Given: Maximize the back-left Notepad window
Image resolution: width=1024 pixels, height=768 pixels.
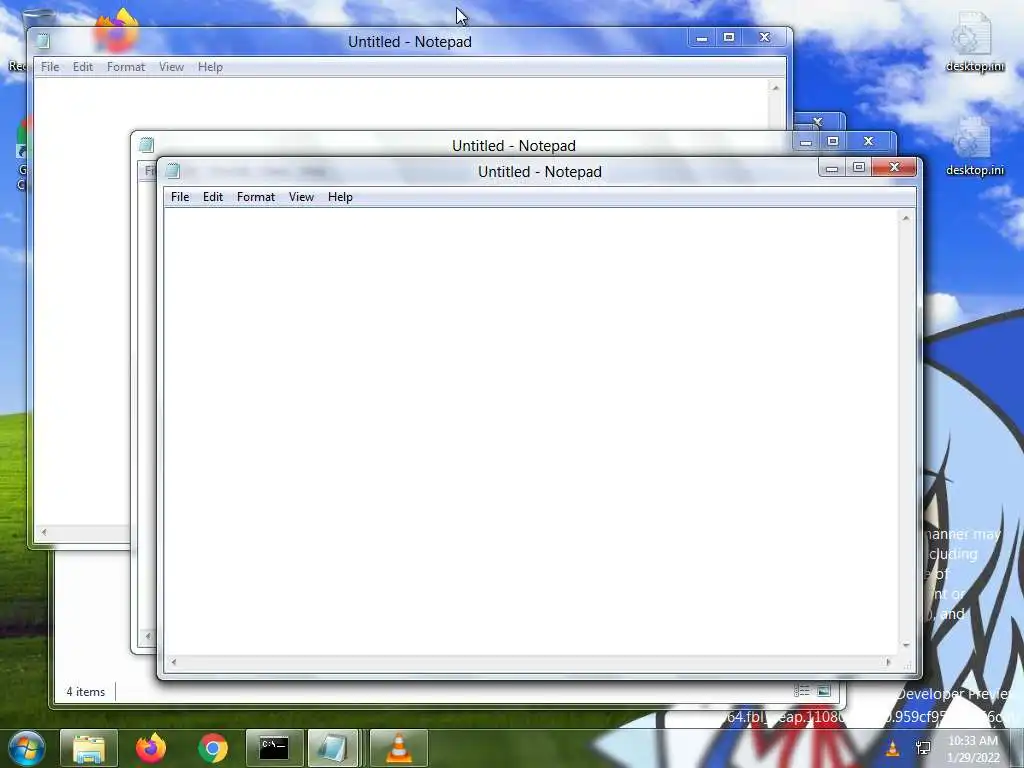Looking at the screenshot, I should [x=729, y=37].
